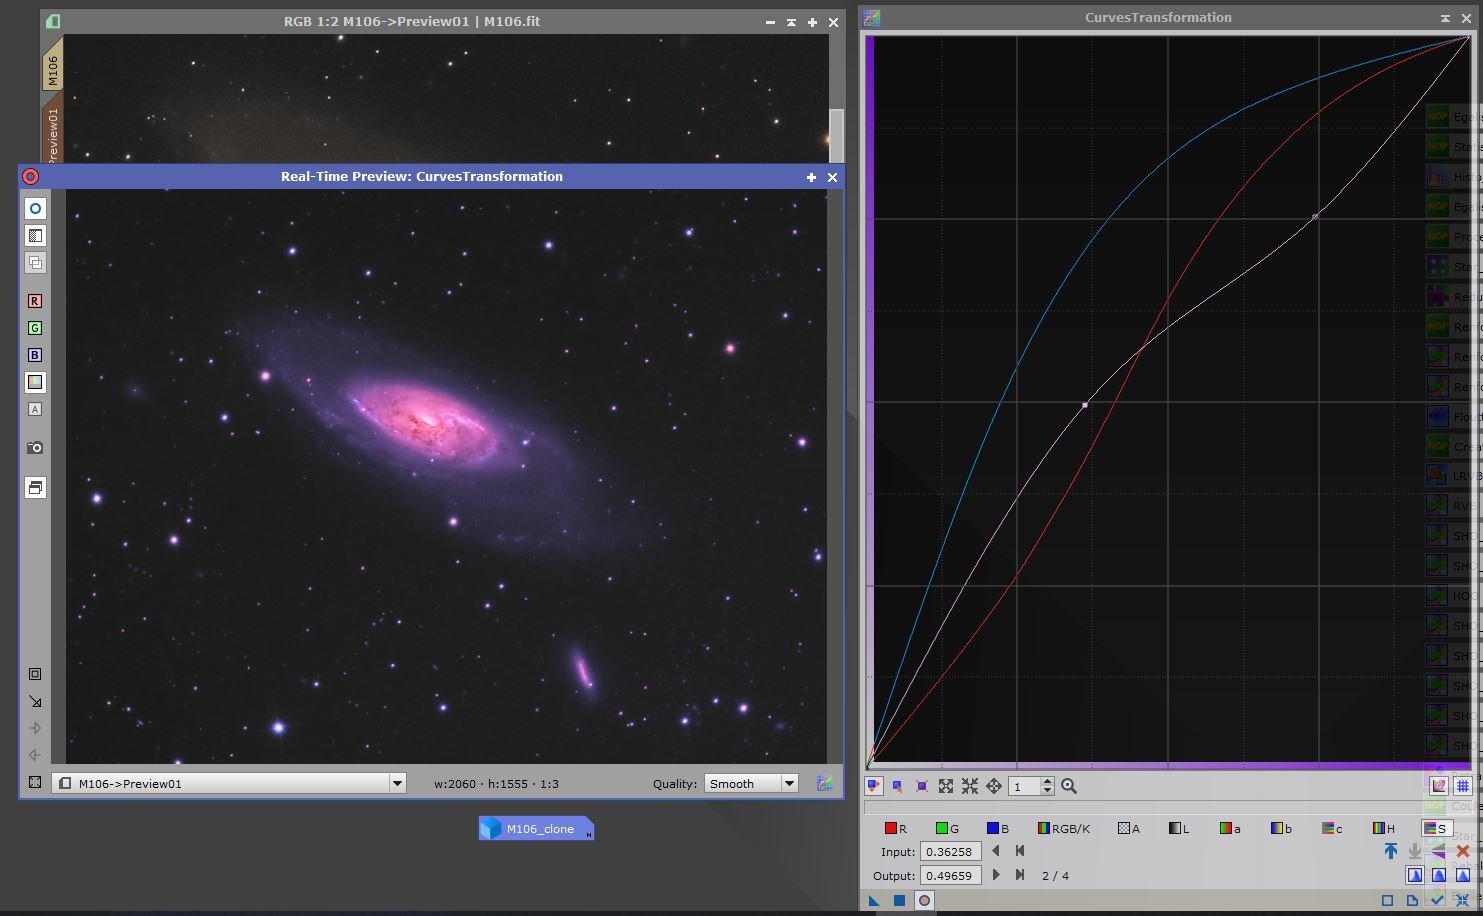Click the selected white curve control point
1483x916 pixels.
click(x=1085, y=405)
